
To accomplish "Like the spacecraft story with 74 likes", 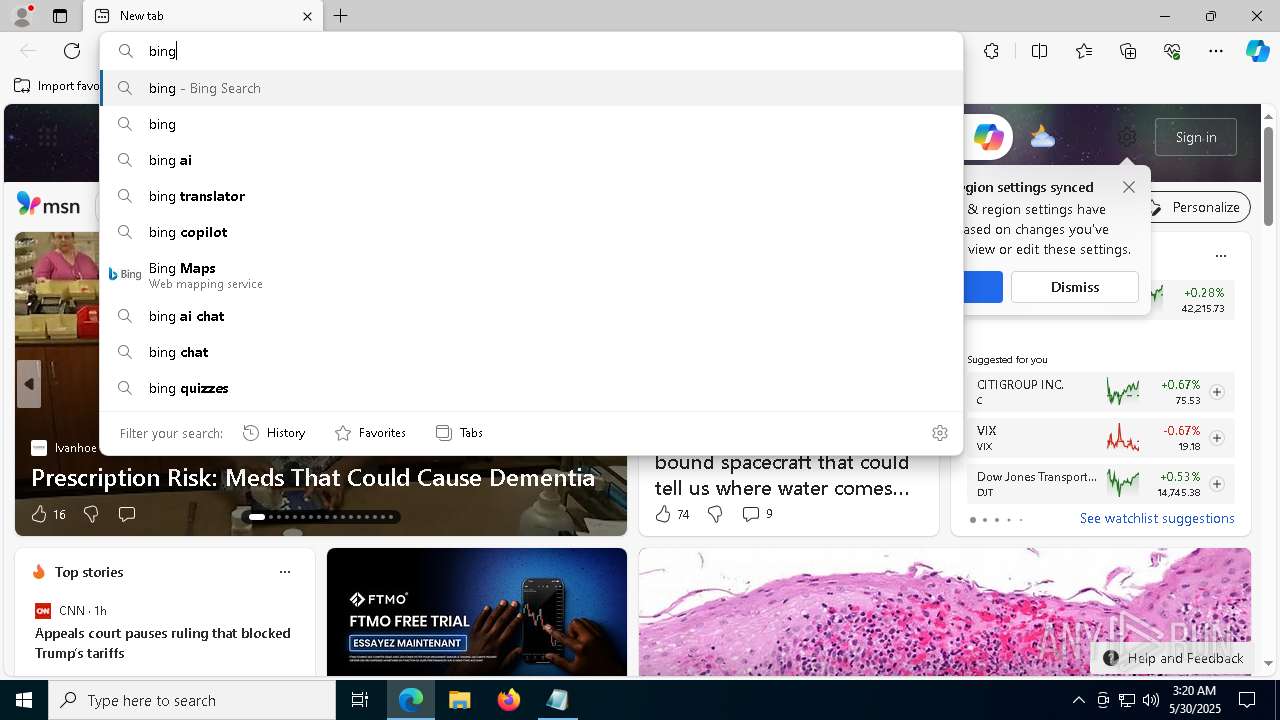I will click(x=671, y=514).
